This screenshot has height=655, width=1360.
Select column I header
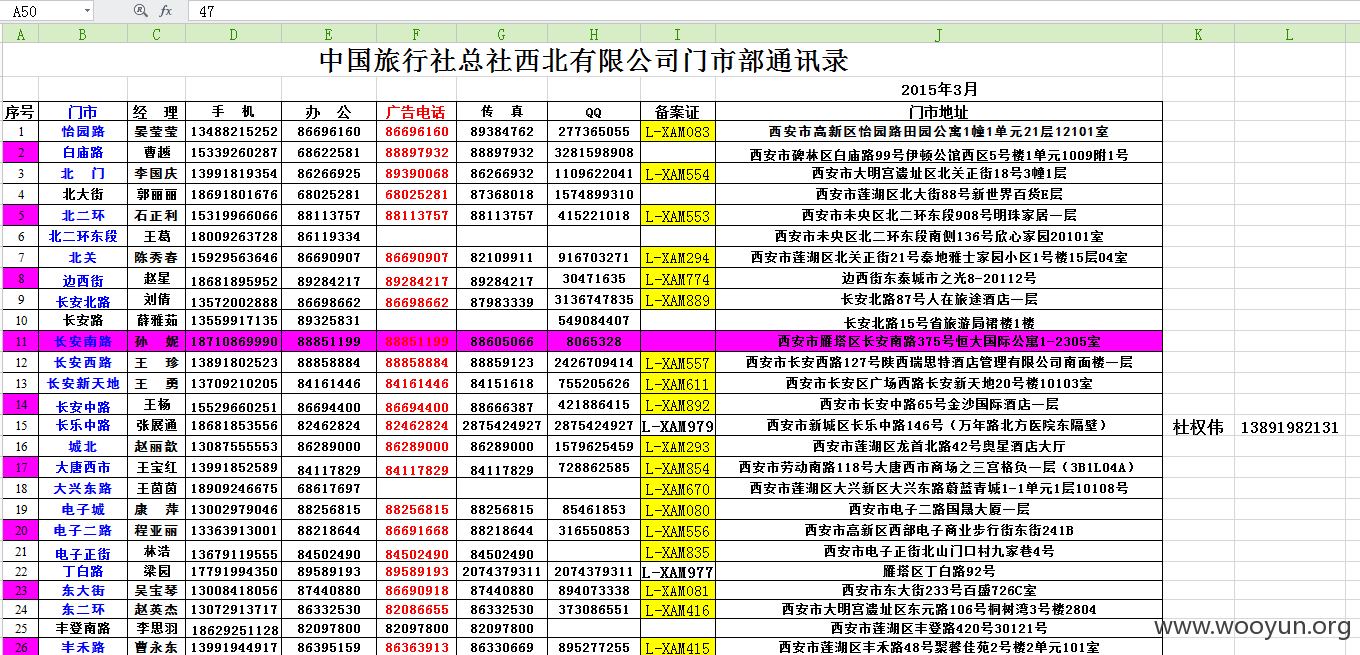pos(678,34)
